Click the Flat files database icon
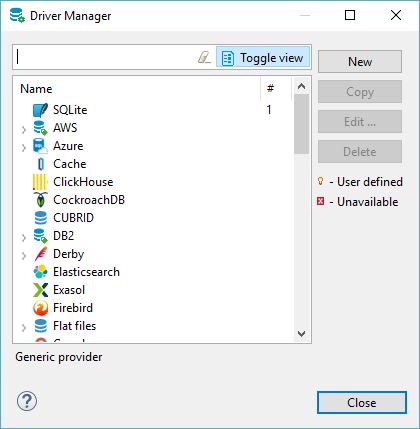The height and width of the screenshot is (429, 420). [40, 326]
